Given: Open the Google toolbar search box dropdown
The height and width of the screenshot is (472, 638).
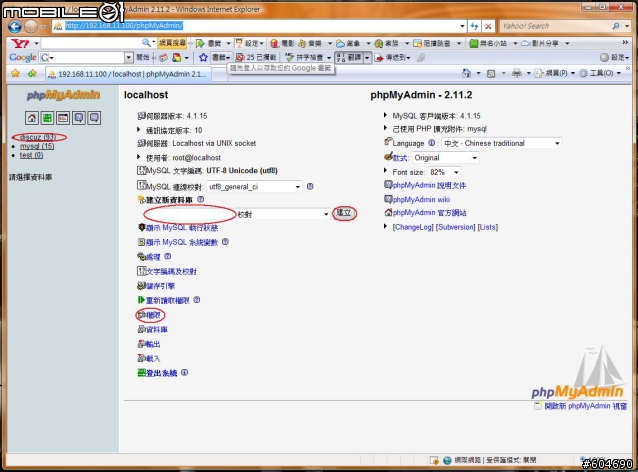Looking at the screenshot, I should point(129,58).
